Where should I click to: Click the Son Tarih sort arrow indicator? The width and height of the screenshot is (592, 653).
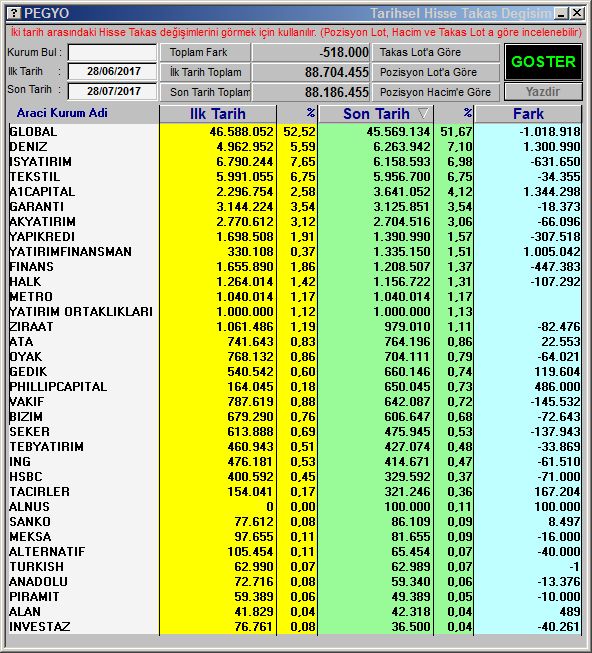[423, 113]
